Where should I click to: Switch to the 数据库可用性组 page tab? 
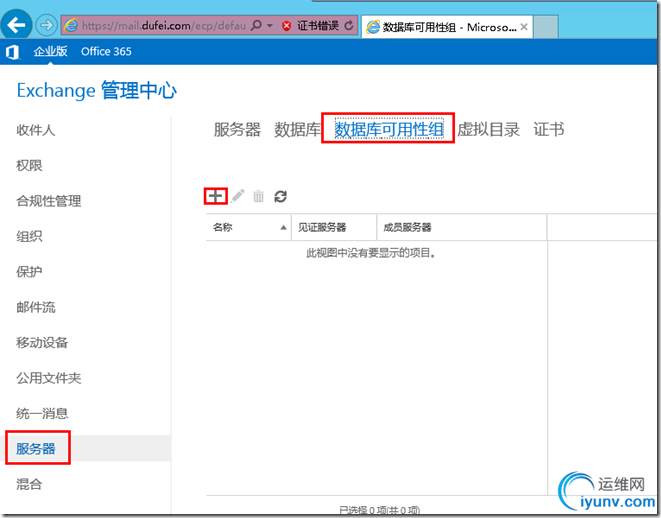(x=389, y=129)
